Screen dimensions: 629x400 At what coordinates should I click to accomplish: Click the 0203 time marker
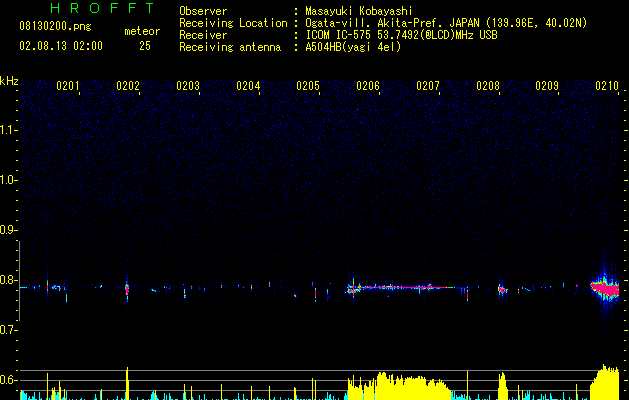point(188,86)
